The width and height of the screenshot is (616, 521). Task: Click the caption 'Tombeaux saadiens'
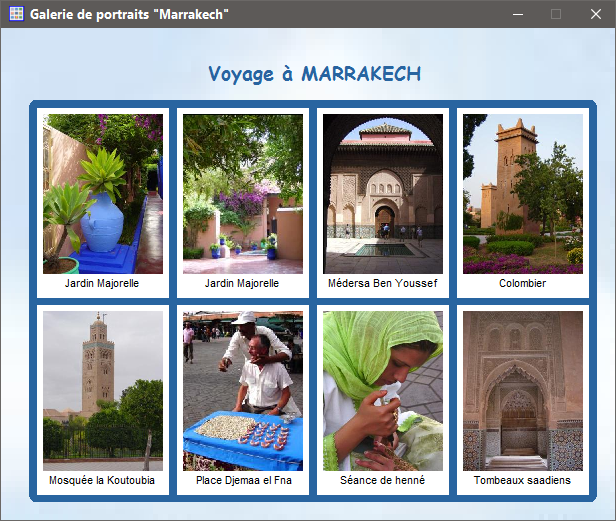coord(522,481)
